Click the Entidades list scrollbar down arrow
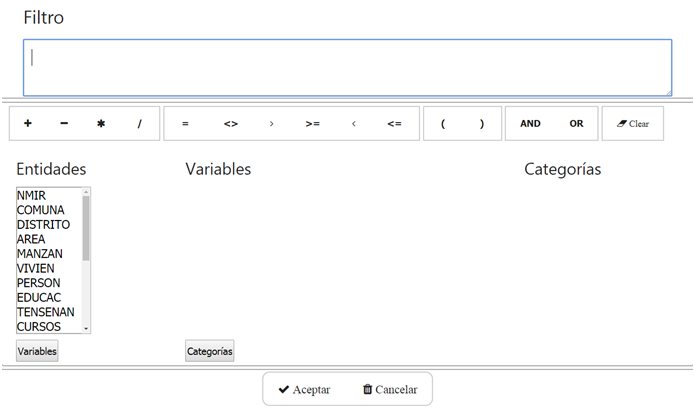The image size is (695, 412). click(86, 329)
